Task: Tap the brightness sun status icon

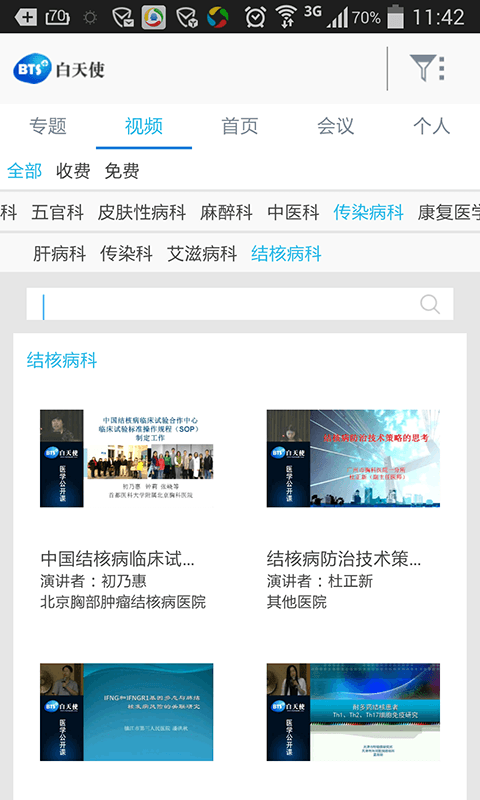Action: point(90,18)
